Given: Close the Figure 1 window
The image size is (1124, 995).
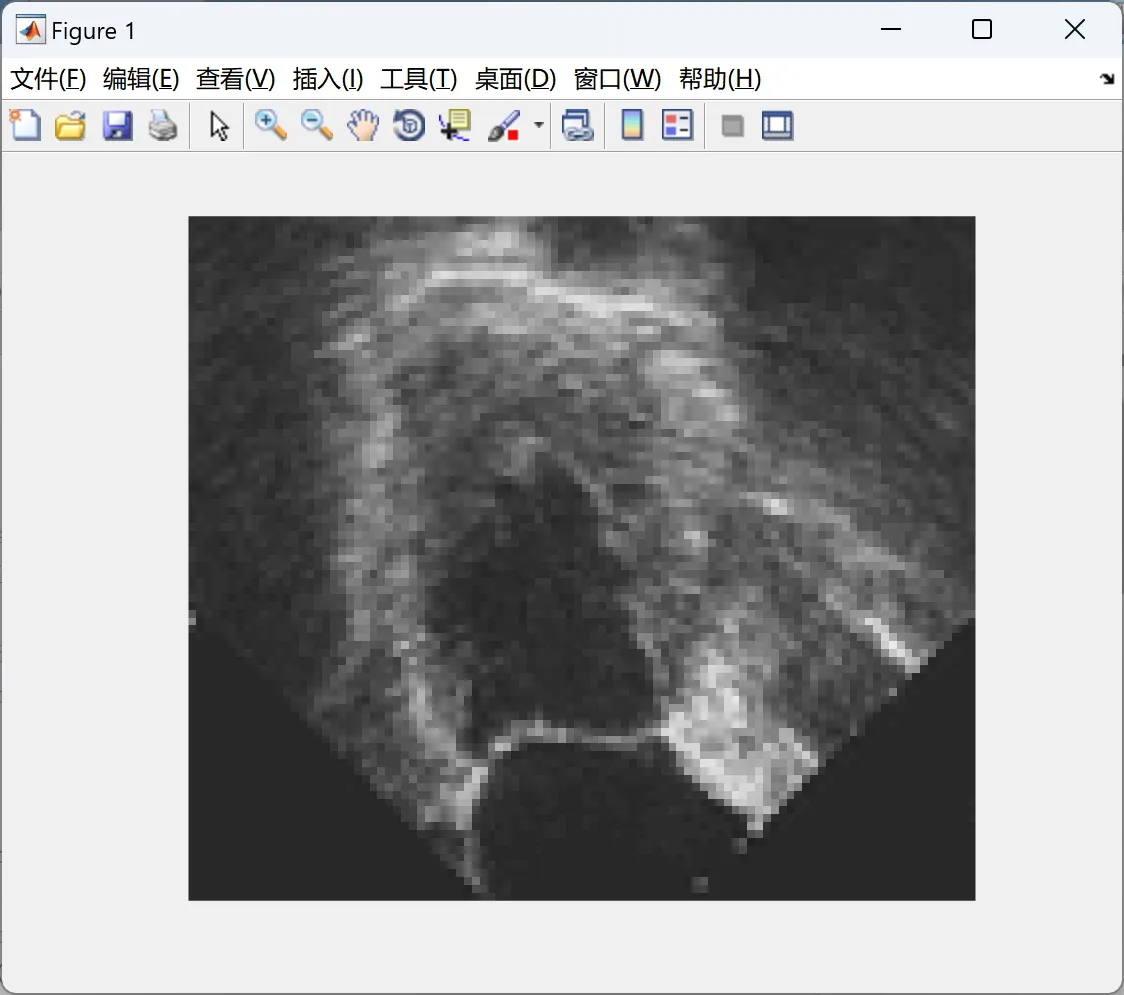Looking at the screenshot, I should [1075, 29].
